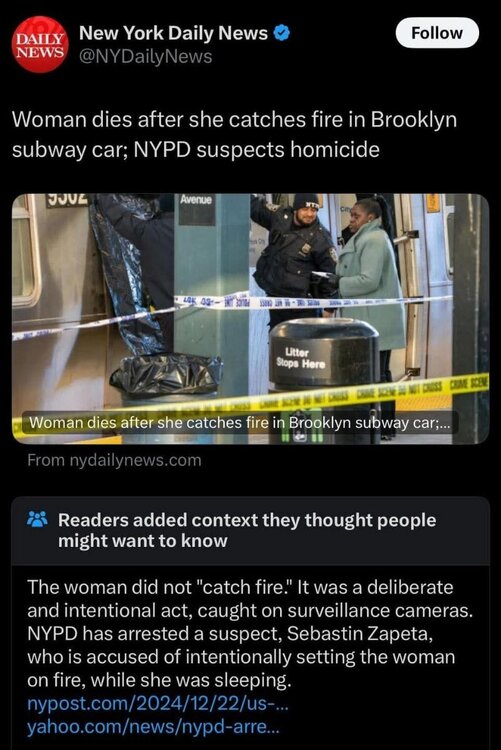501x750 pixels.
Task: Open the subway crime scene article image
Action: pyautogui.click(x=250, y=319)
